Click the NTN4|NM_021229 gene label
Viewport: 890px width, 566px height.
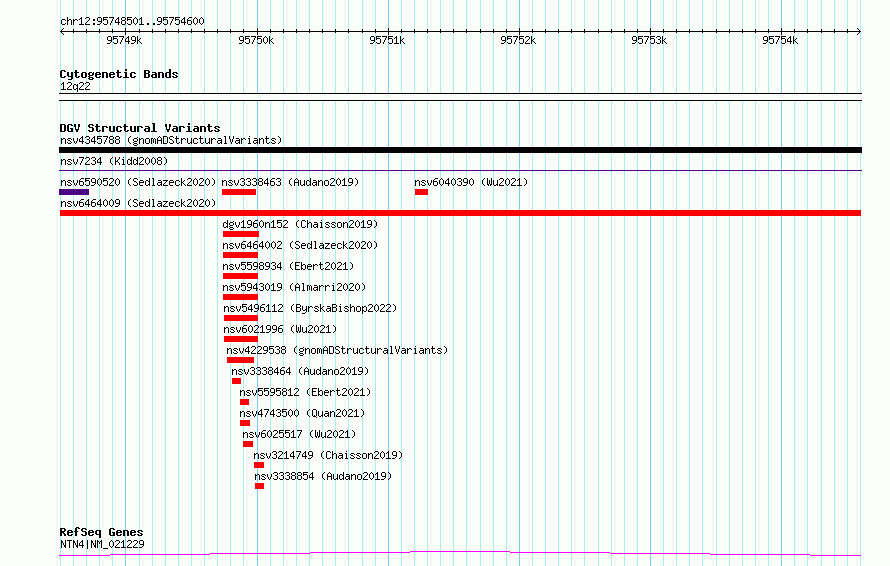pyautogui.click(x=102, y=544)
